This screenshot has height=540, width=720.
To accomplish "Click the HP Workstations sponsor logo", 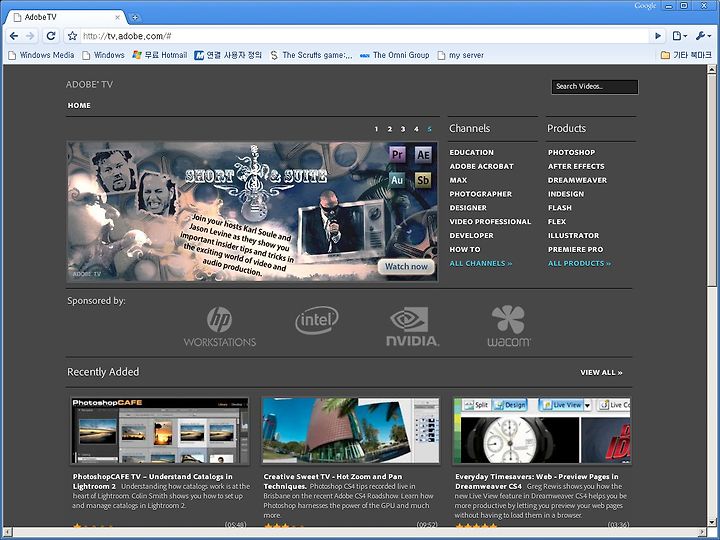I will [220, 326].
